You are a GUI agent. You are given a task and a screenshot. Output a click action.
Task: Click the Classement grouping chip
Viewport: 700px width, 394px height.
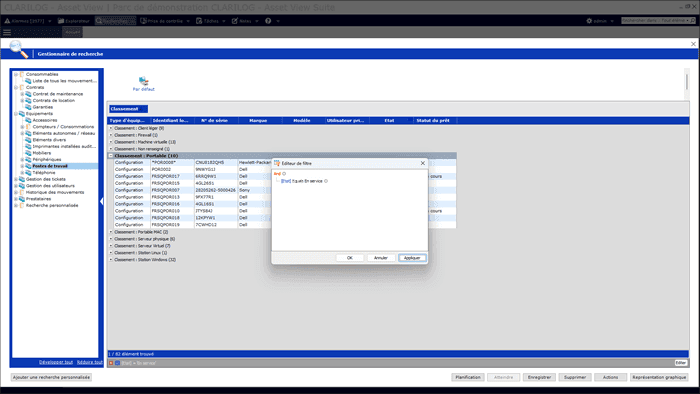(128, 109)
